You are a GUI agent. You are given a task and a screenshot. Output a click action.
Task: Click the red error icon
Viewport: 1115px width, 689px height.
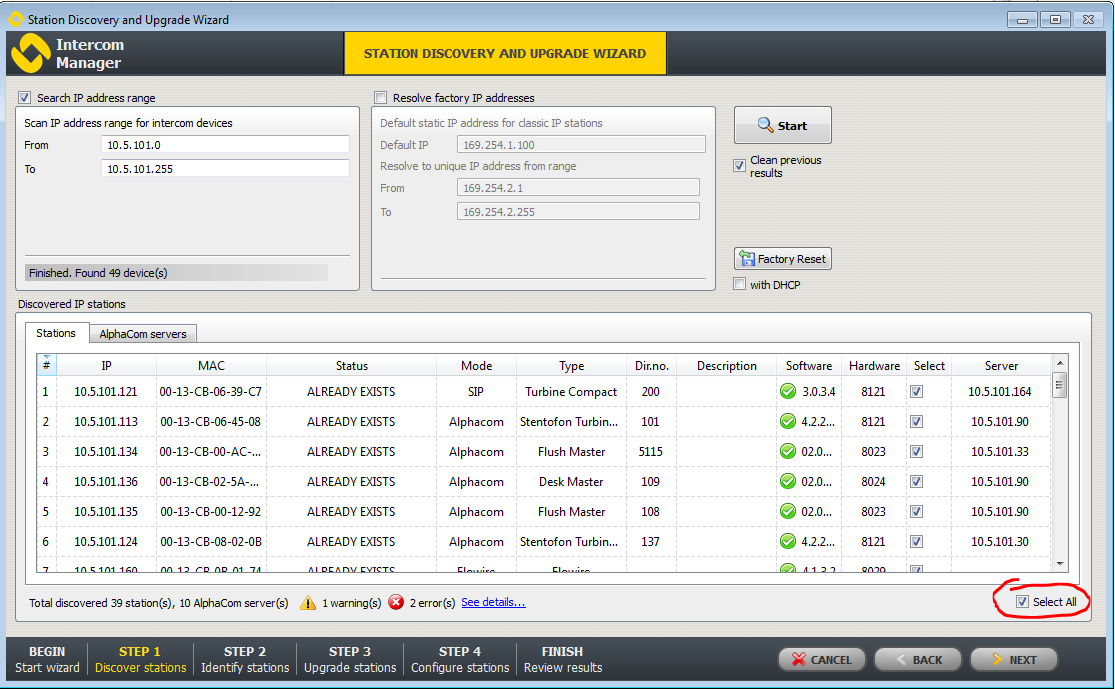click(396, 602)
